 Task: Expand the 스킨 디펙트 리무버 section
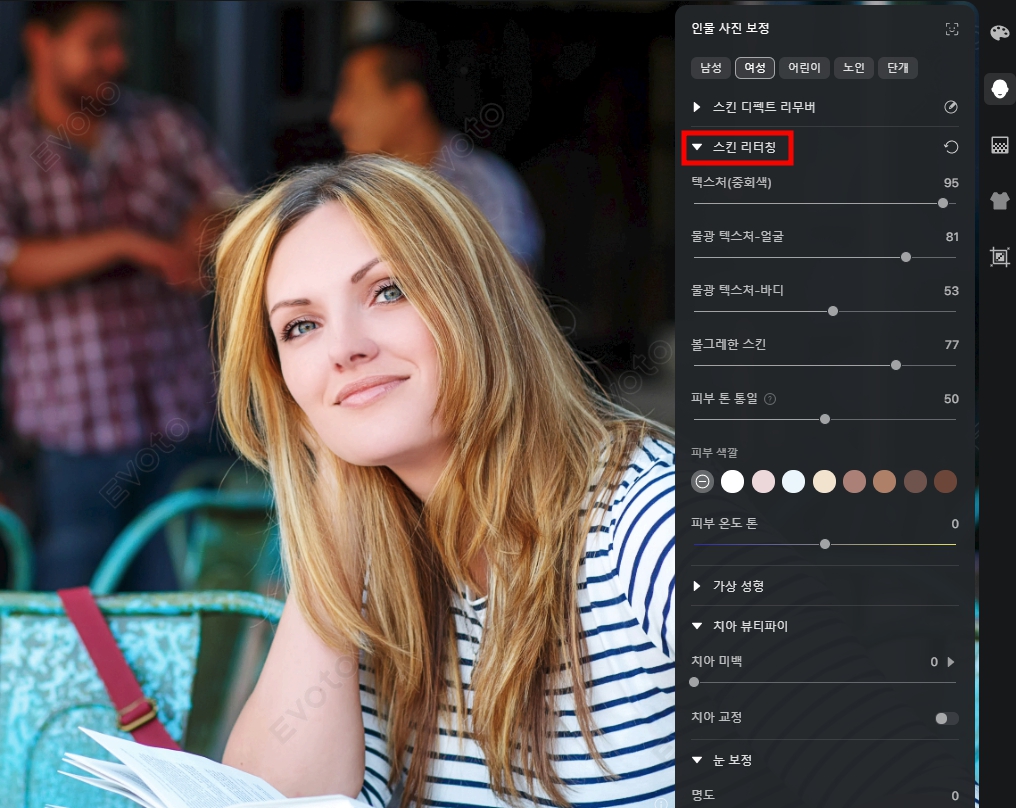697,107
